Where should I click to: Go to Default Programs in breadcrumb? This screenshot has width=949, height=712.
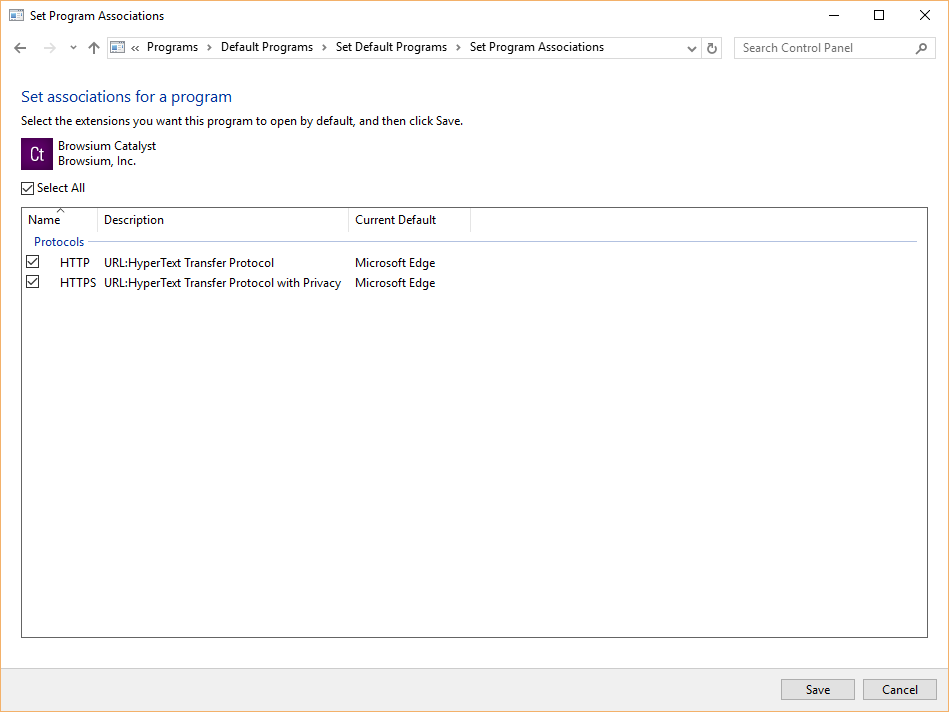266,47
